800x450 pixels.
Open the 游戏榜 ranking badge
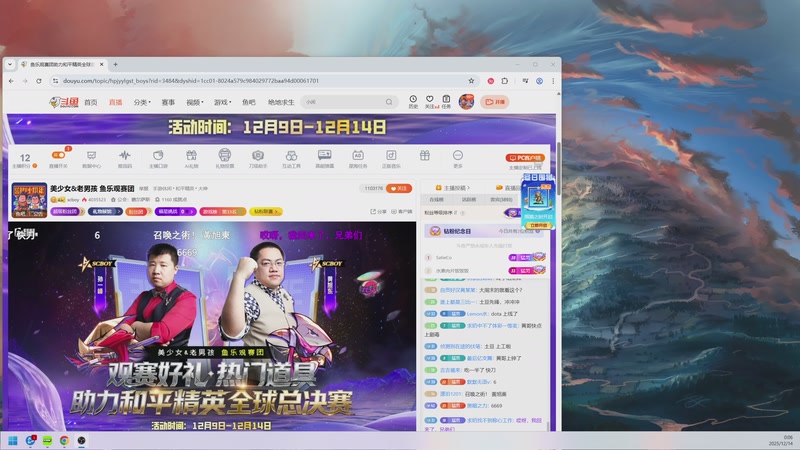click(x=222, y=211)
